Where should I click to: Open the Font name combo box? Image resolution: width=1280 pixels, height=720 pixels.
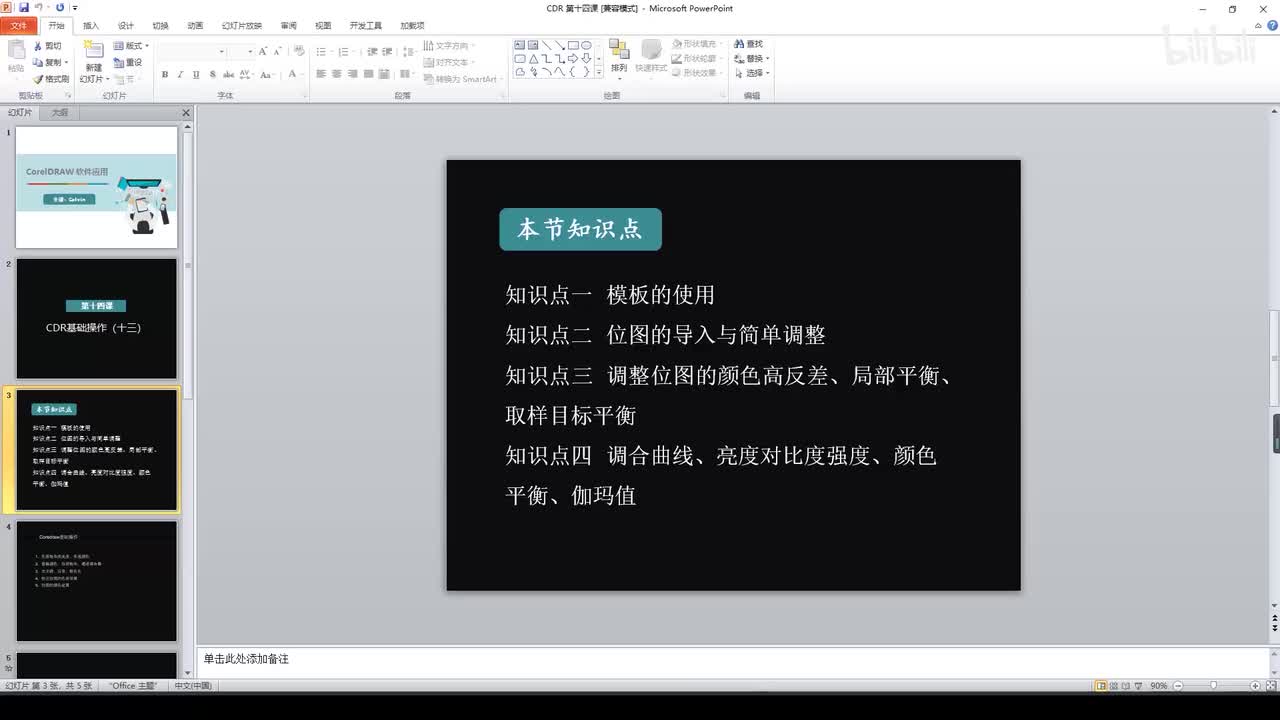(x=192, y=51)
